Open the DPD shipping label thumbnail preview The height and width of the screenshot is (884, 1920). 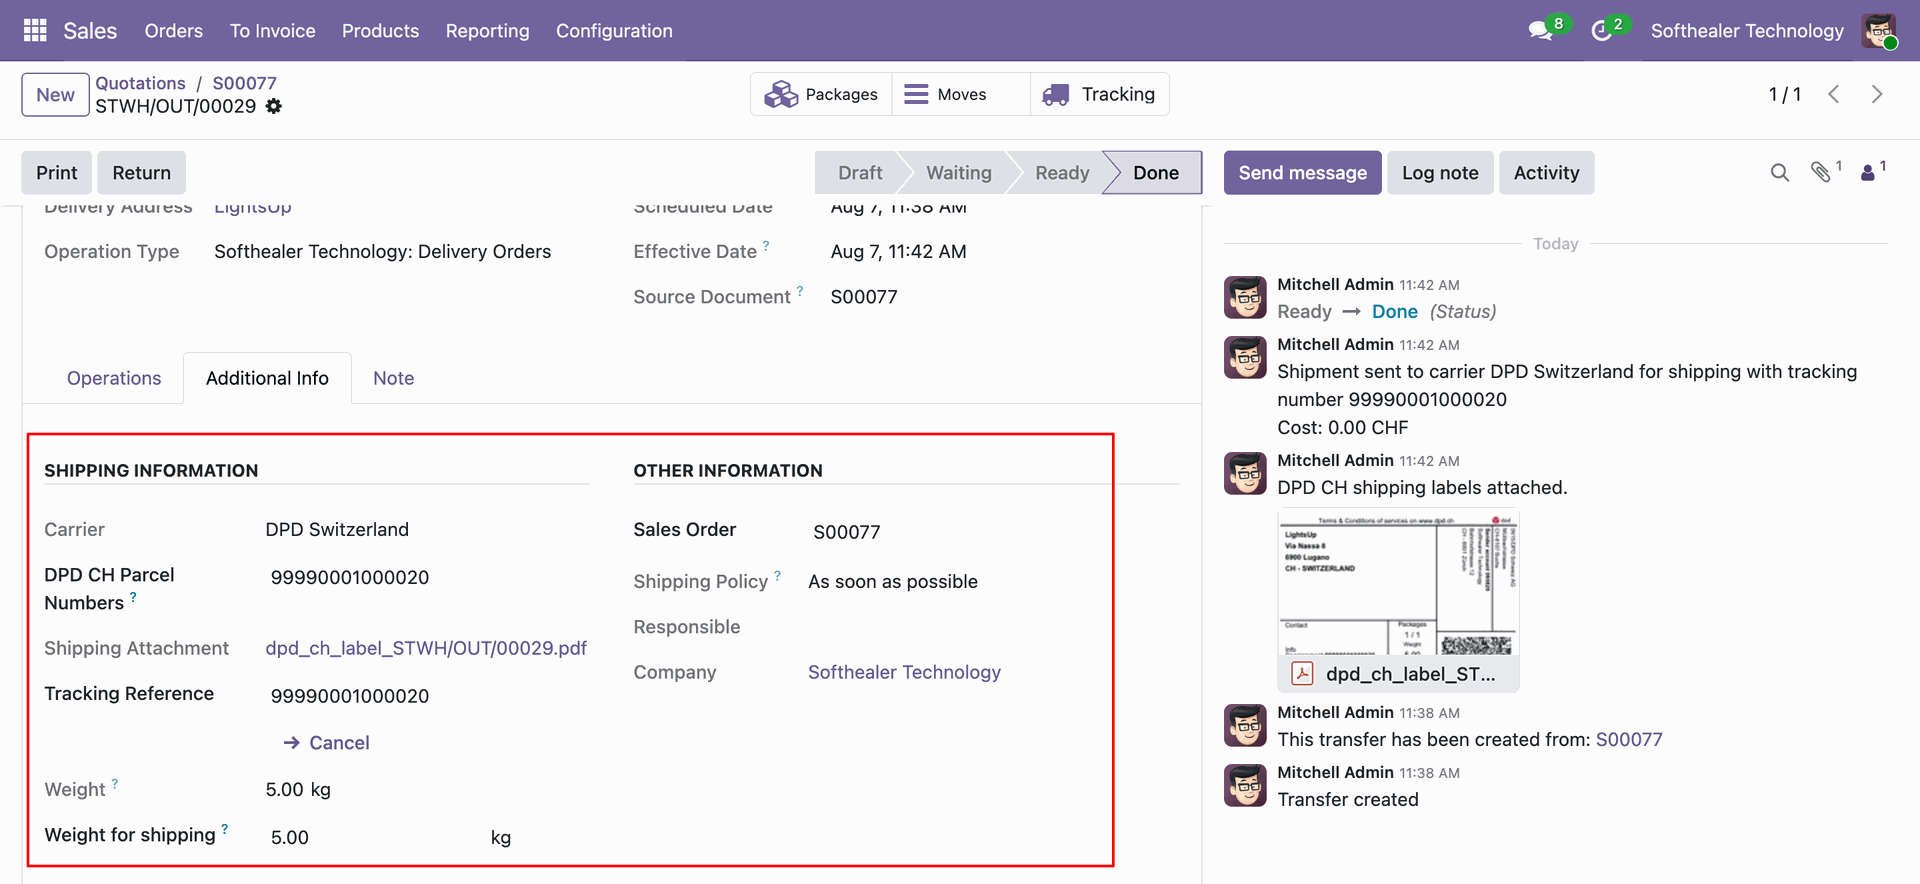(x=1398, y=582)
